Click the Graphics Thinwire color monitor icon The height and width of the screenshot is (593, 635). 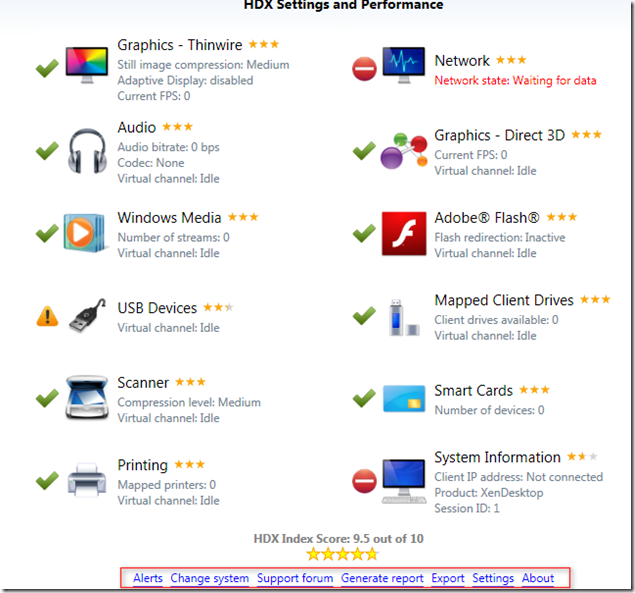coord(87,66)
